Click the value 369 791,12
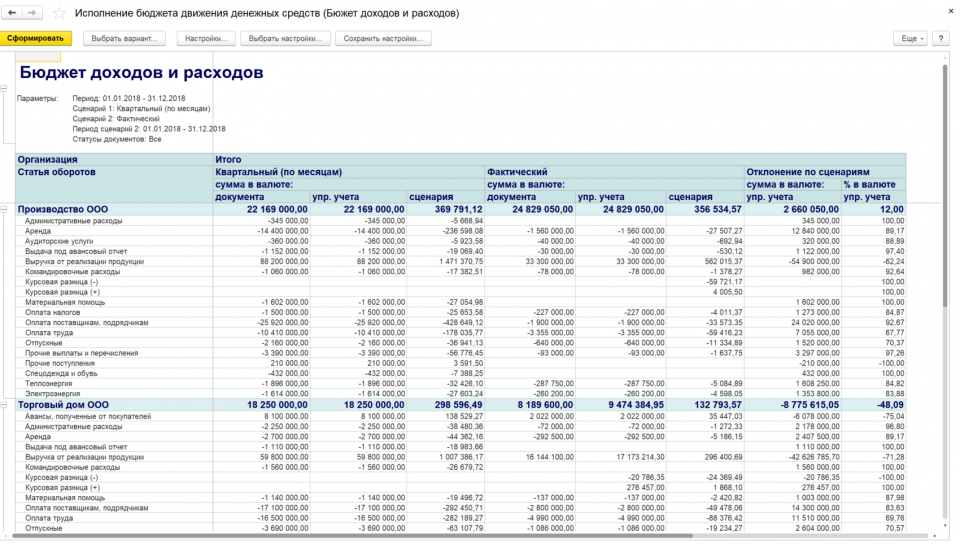The image size is (960, 544). (459, 209)
